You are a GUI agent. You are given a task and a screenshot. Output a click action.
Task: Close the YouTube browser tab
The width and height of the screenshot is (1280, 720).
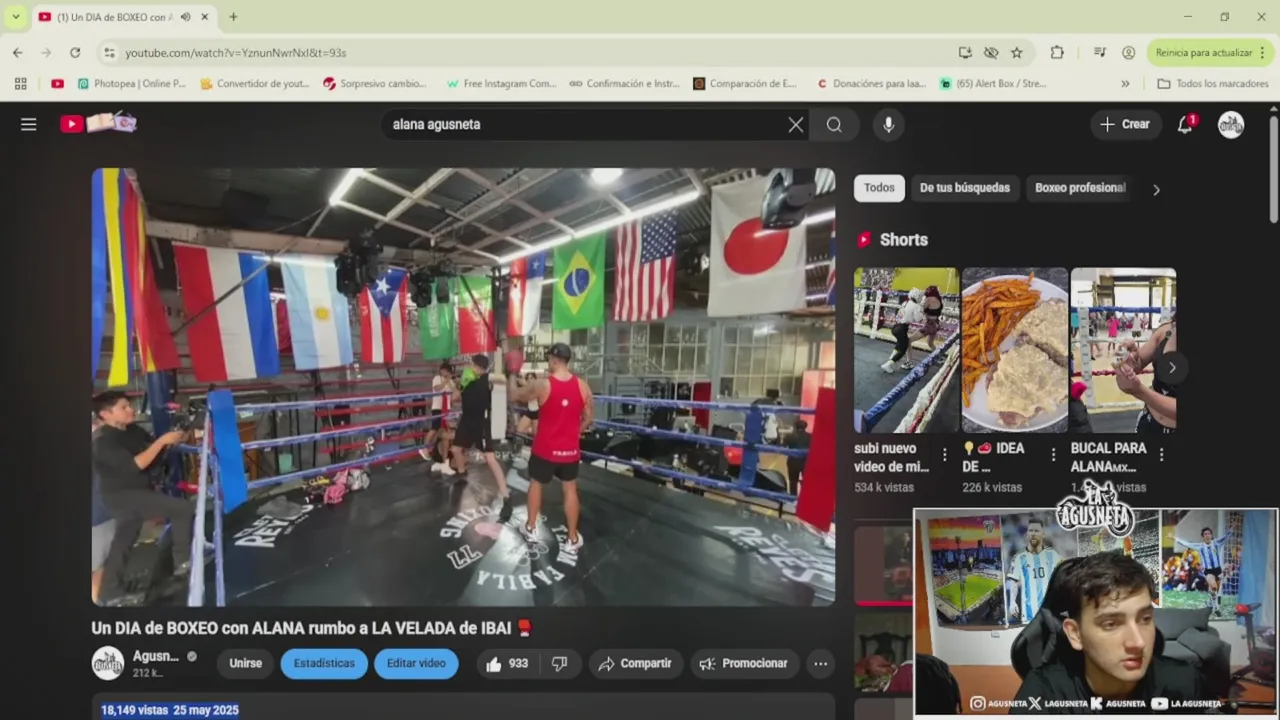(205, 17)
